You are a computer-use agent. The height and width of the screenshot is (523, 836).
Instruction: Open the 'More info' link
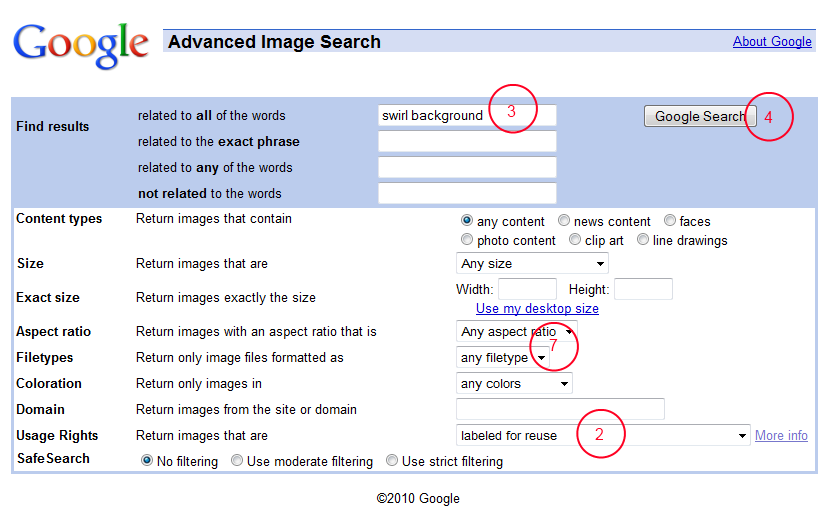781,436
